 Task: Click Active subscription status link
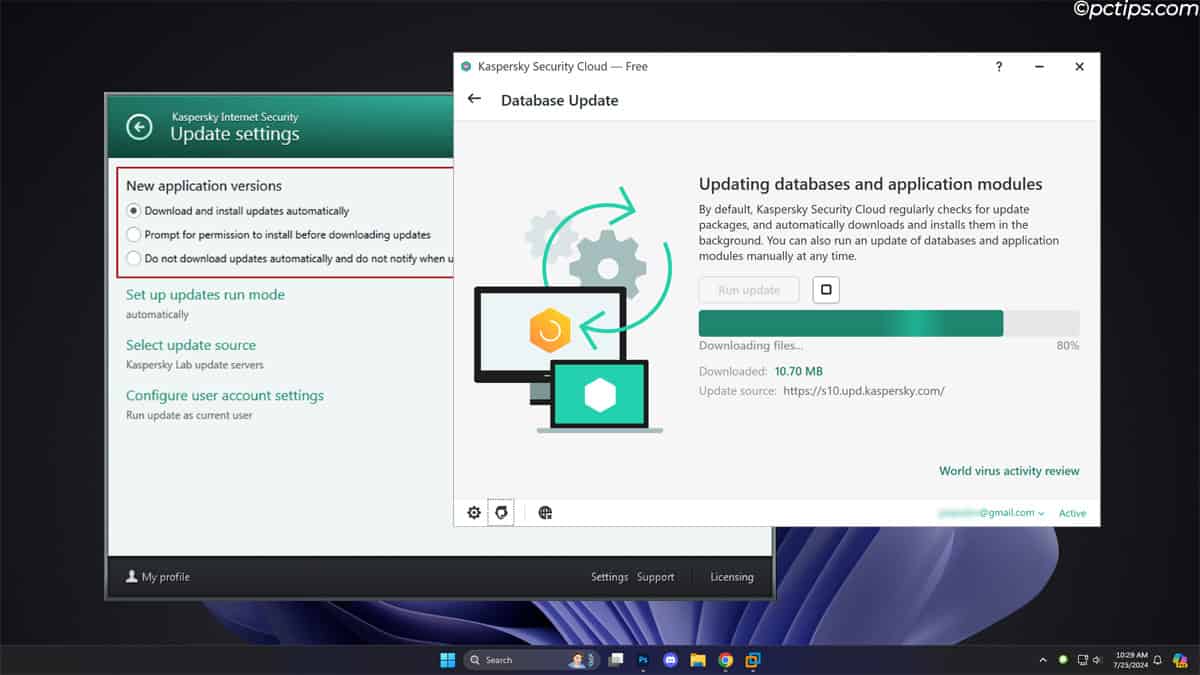point(1072,513)
